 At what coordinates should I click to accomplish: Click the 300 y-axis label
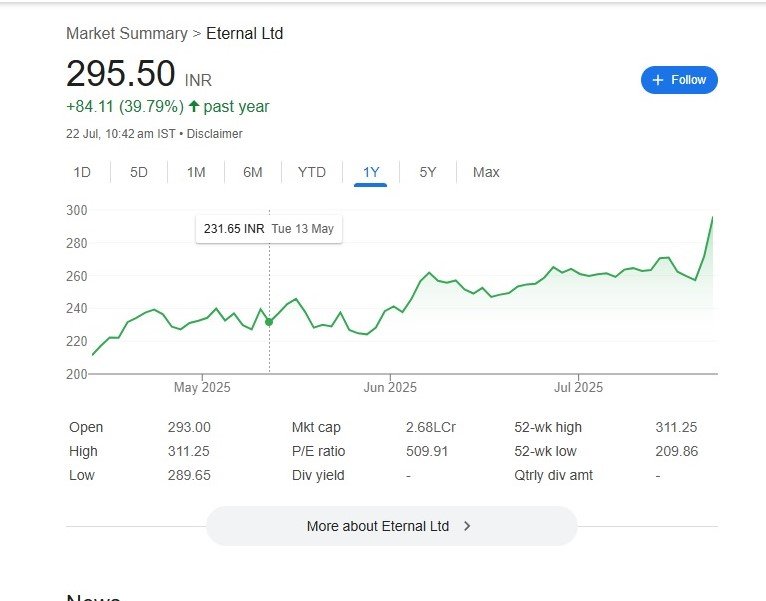pos(77,210)
